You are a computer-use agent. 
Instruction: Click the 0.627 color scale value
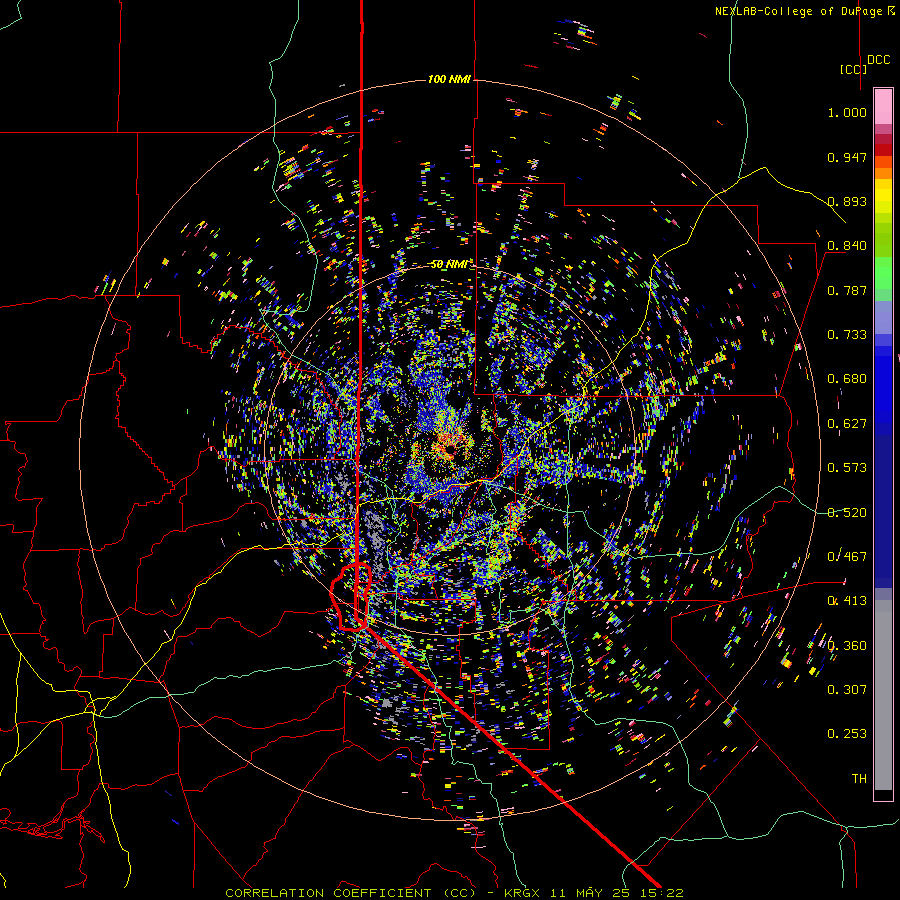(847, 424)
